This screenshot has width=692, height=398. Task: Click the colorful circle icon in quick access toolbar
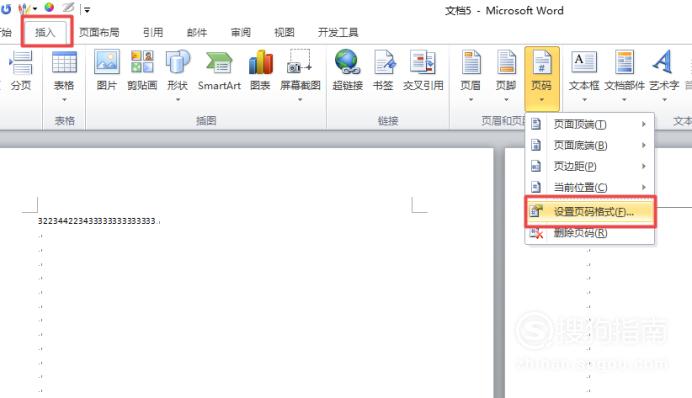click(x=49, y=8)
